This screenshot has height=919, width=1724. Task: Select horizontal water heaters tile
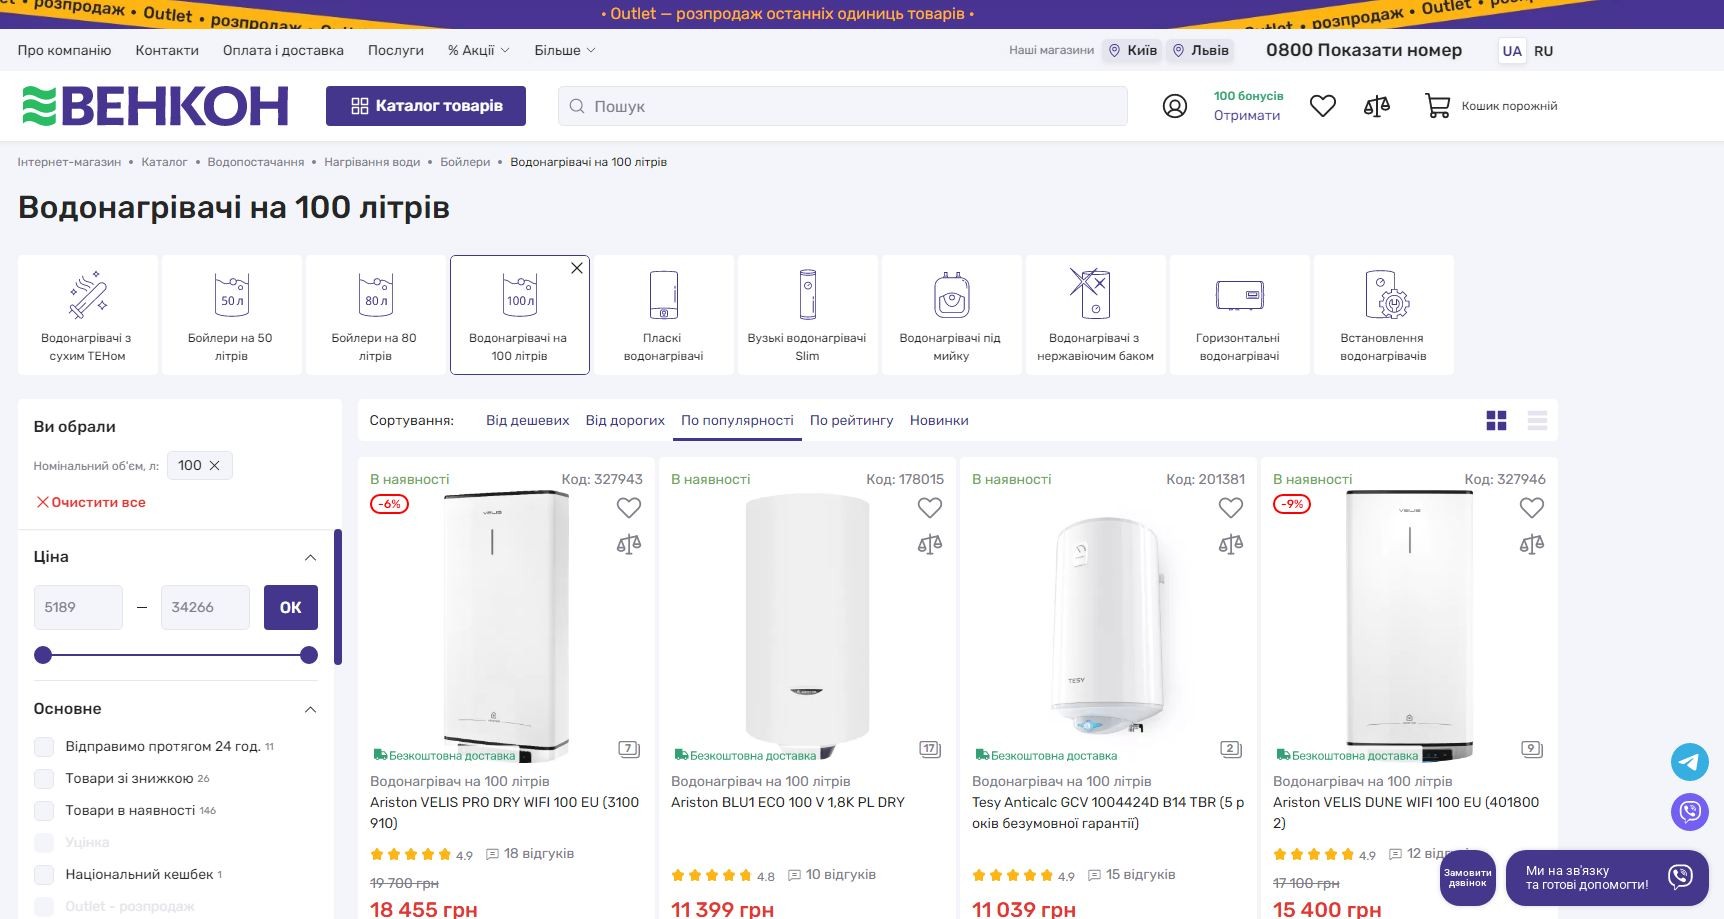click(x=1240, y=315)
